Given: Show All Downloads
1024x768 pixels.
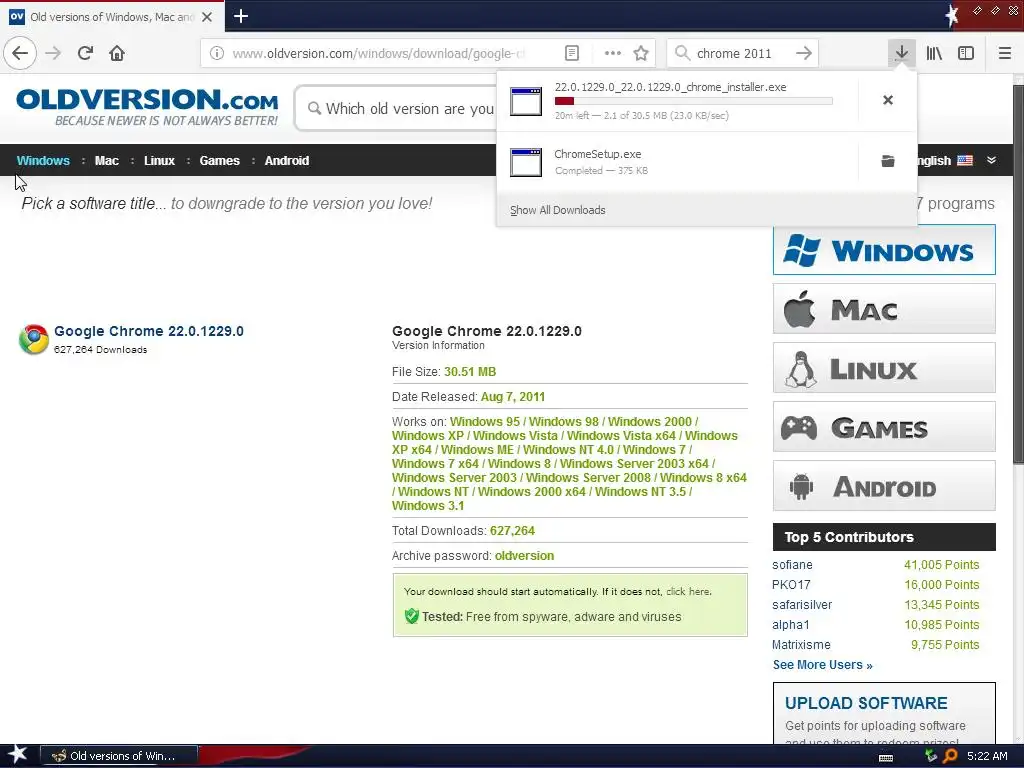Looking at the screenshot, I should (x=558, y=210).
